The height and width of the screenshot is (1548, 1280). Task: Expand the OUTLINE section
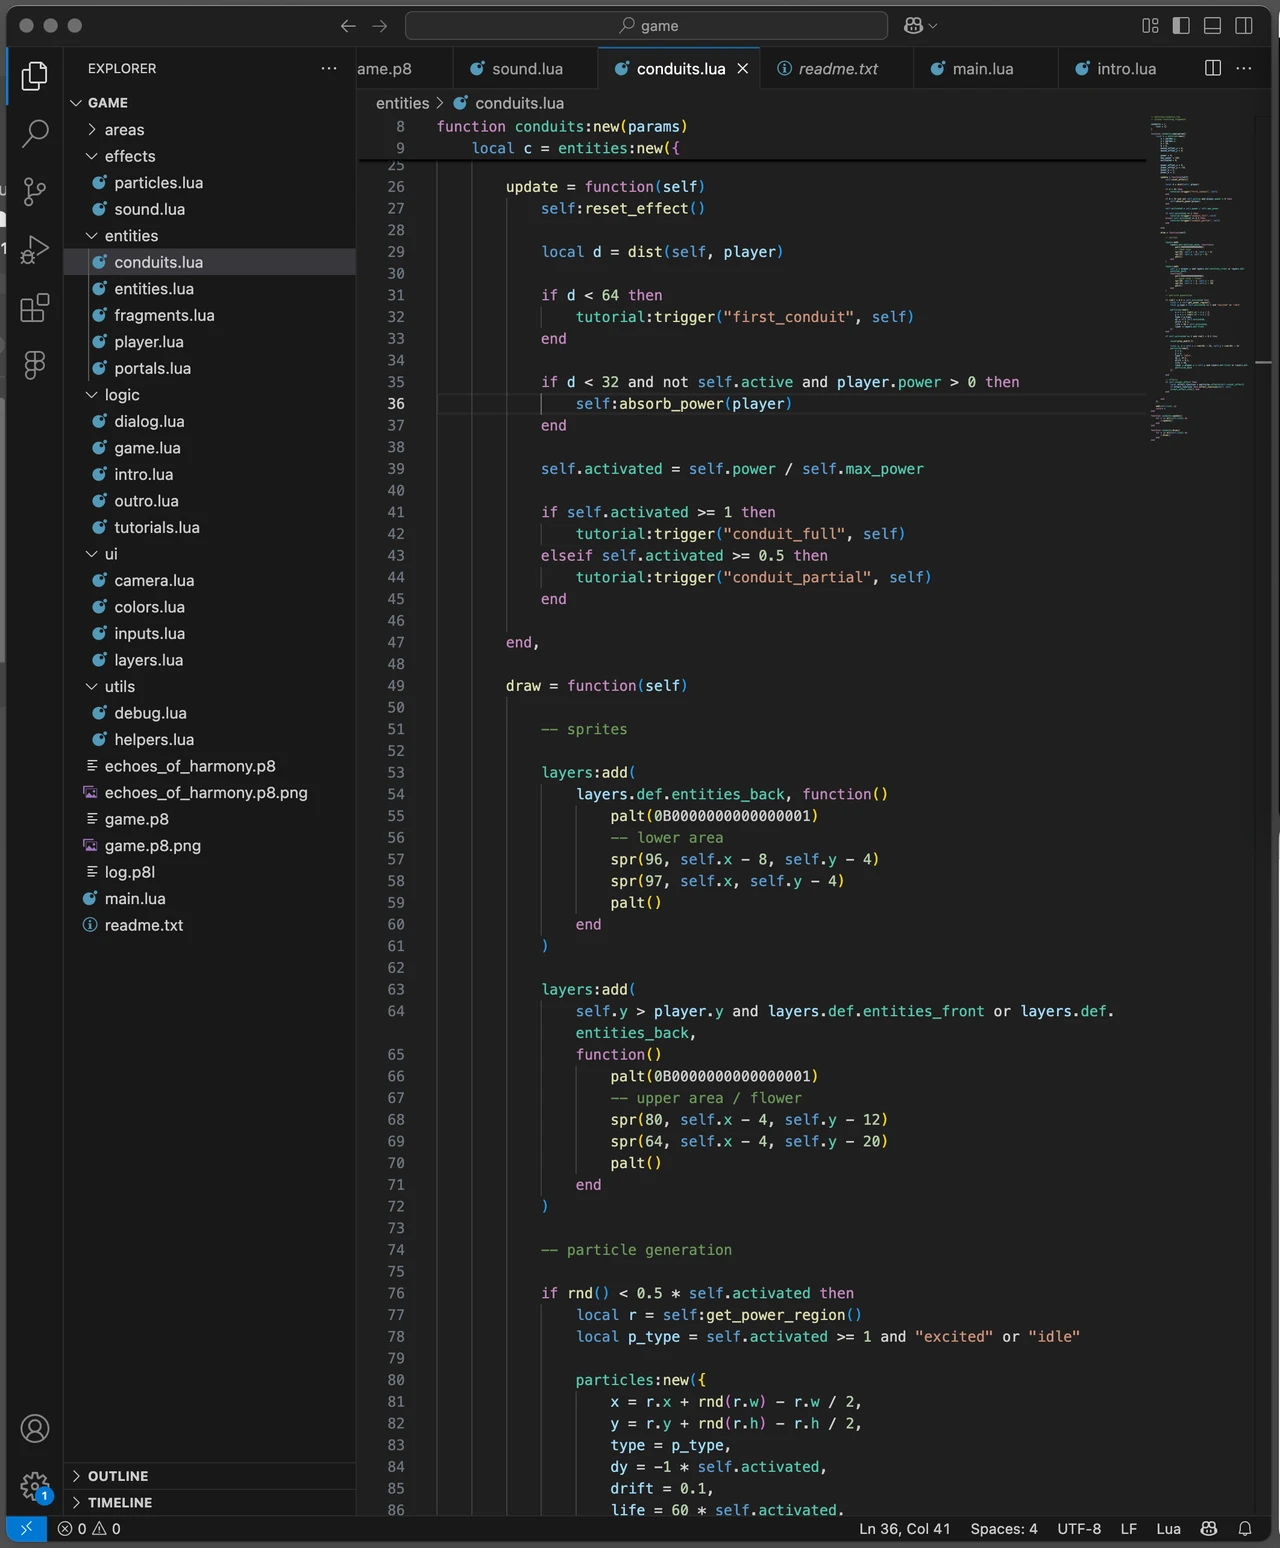click(x=210, y=1476)
